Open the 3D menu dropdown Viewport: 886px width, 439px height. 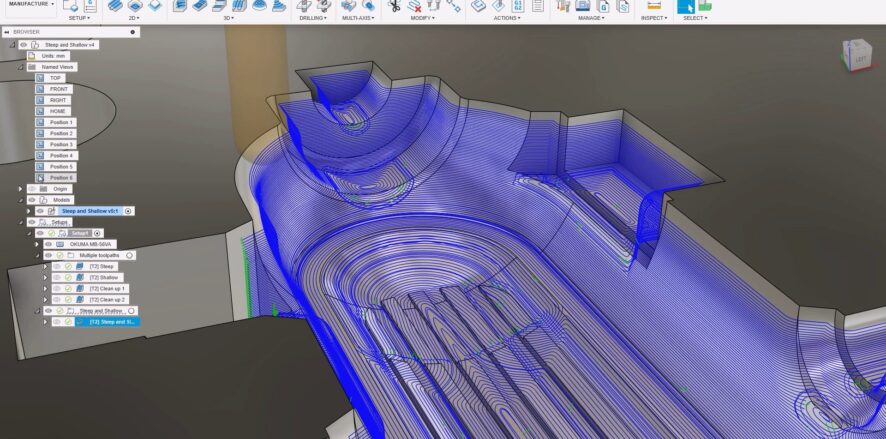tap(229, 18)
